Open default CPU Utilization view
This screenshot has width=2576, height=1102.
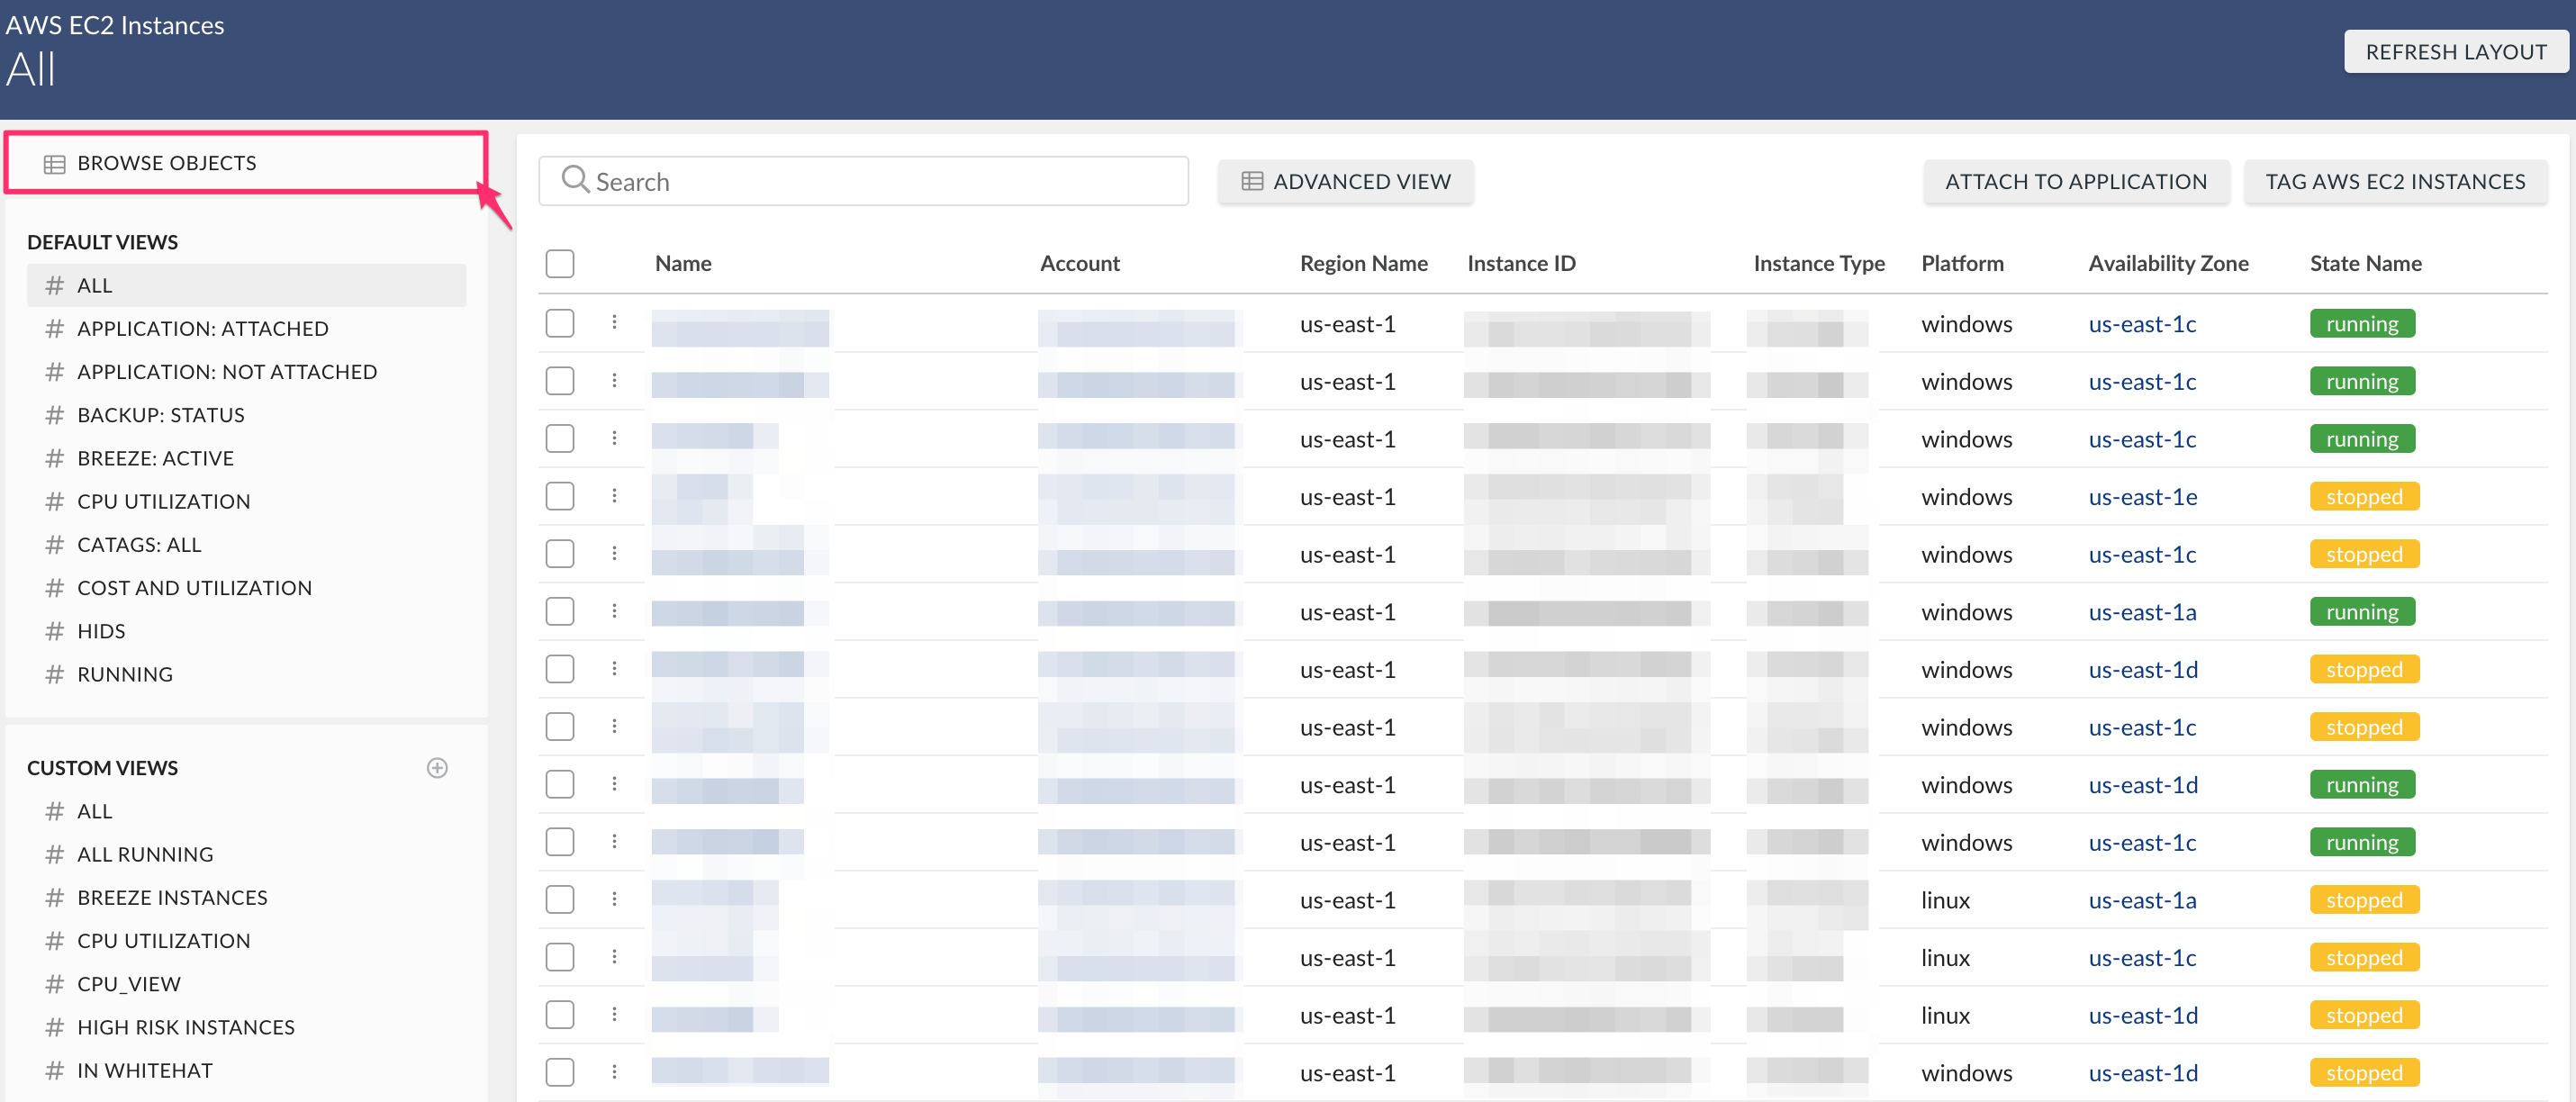[x=163, y=502]
